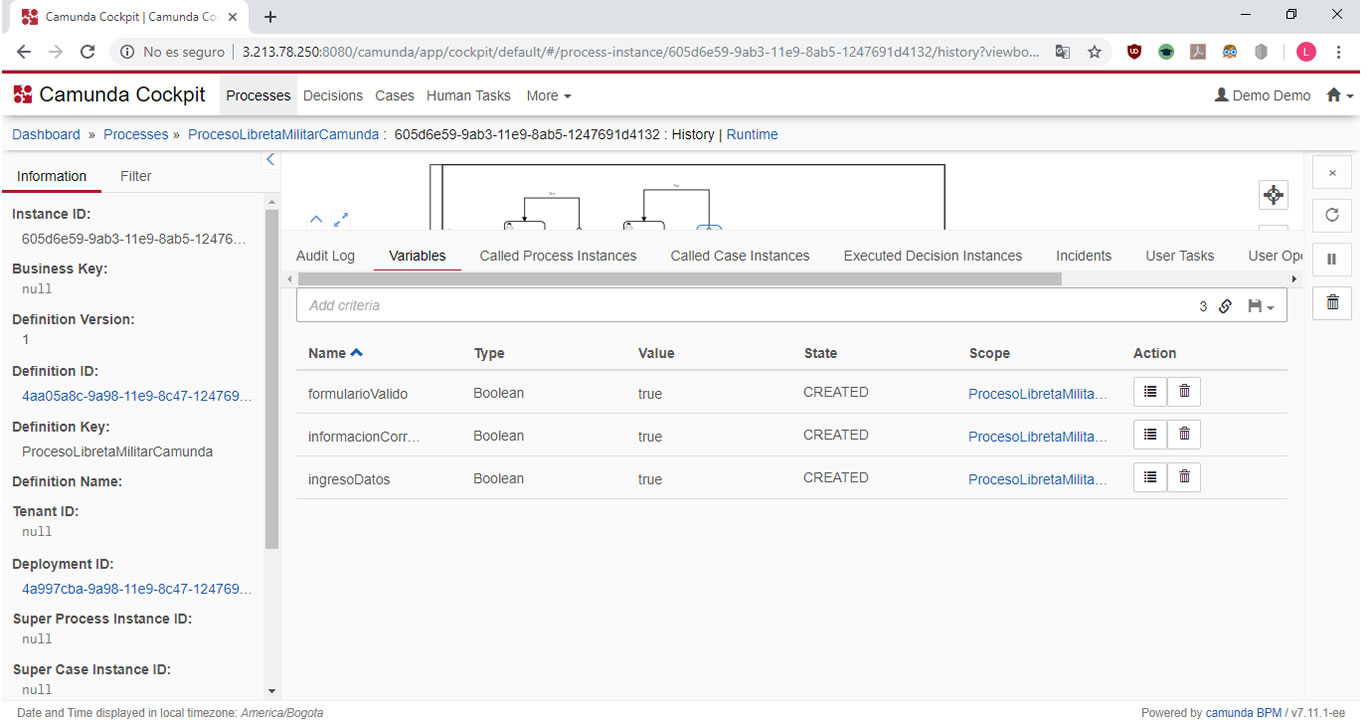Suspend the process instance with the pause button
This screenshot has width=1370, height=720.
[1332, 259]
